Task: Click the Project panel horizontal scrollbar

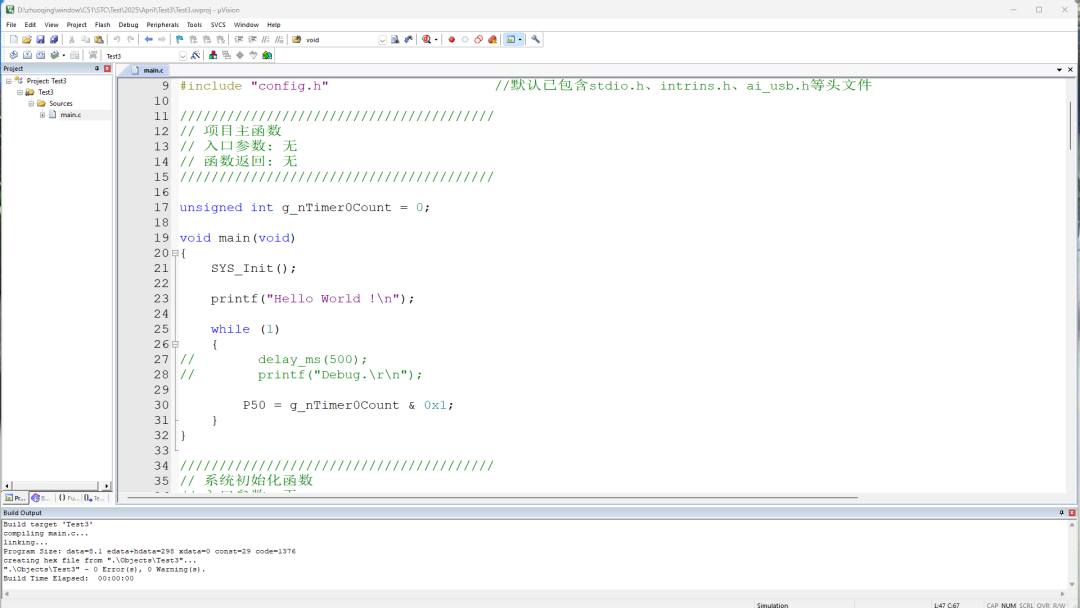Action: click(56, 486)
